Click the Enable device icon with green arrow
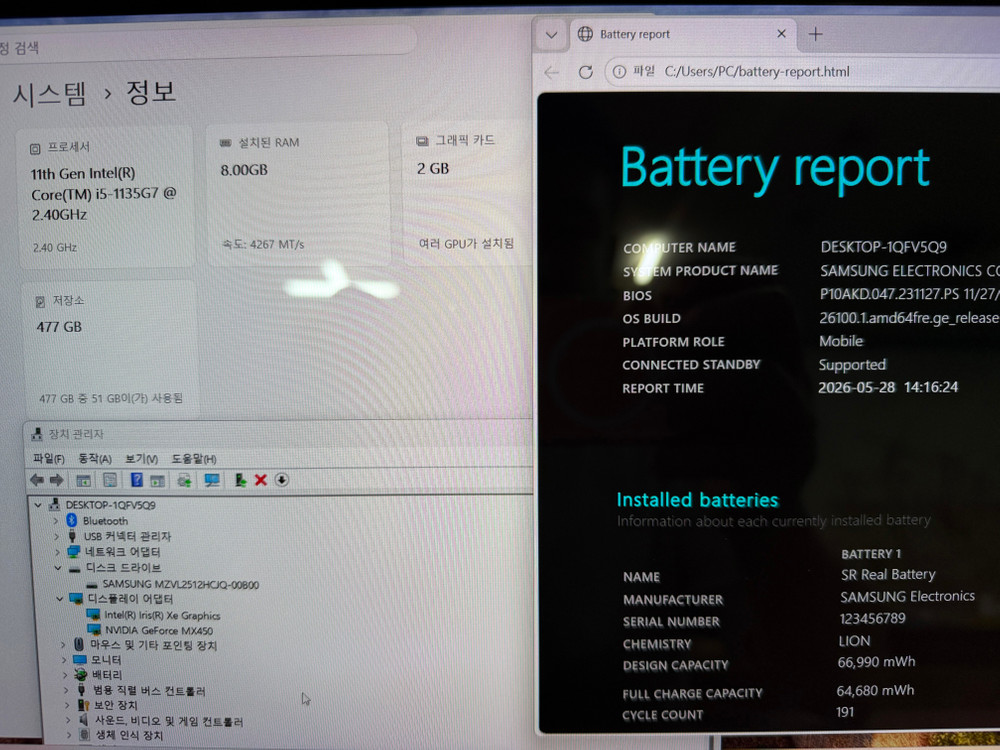This screenshot has width=1000, height=750. [240, 480]
